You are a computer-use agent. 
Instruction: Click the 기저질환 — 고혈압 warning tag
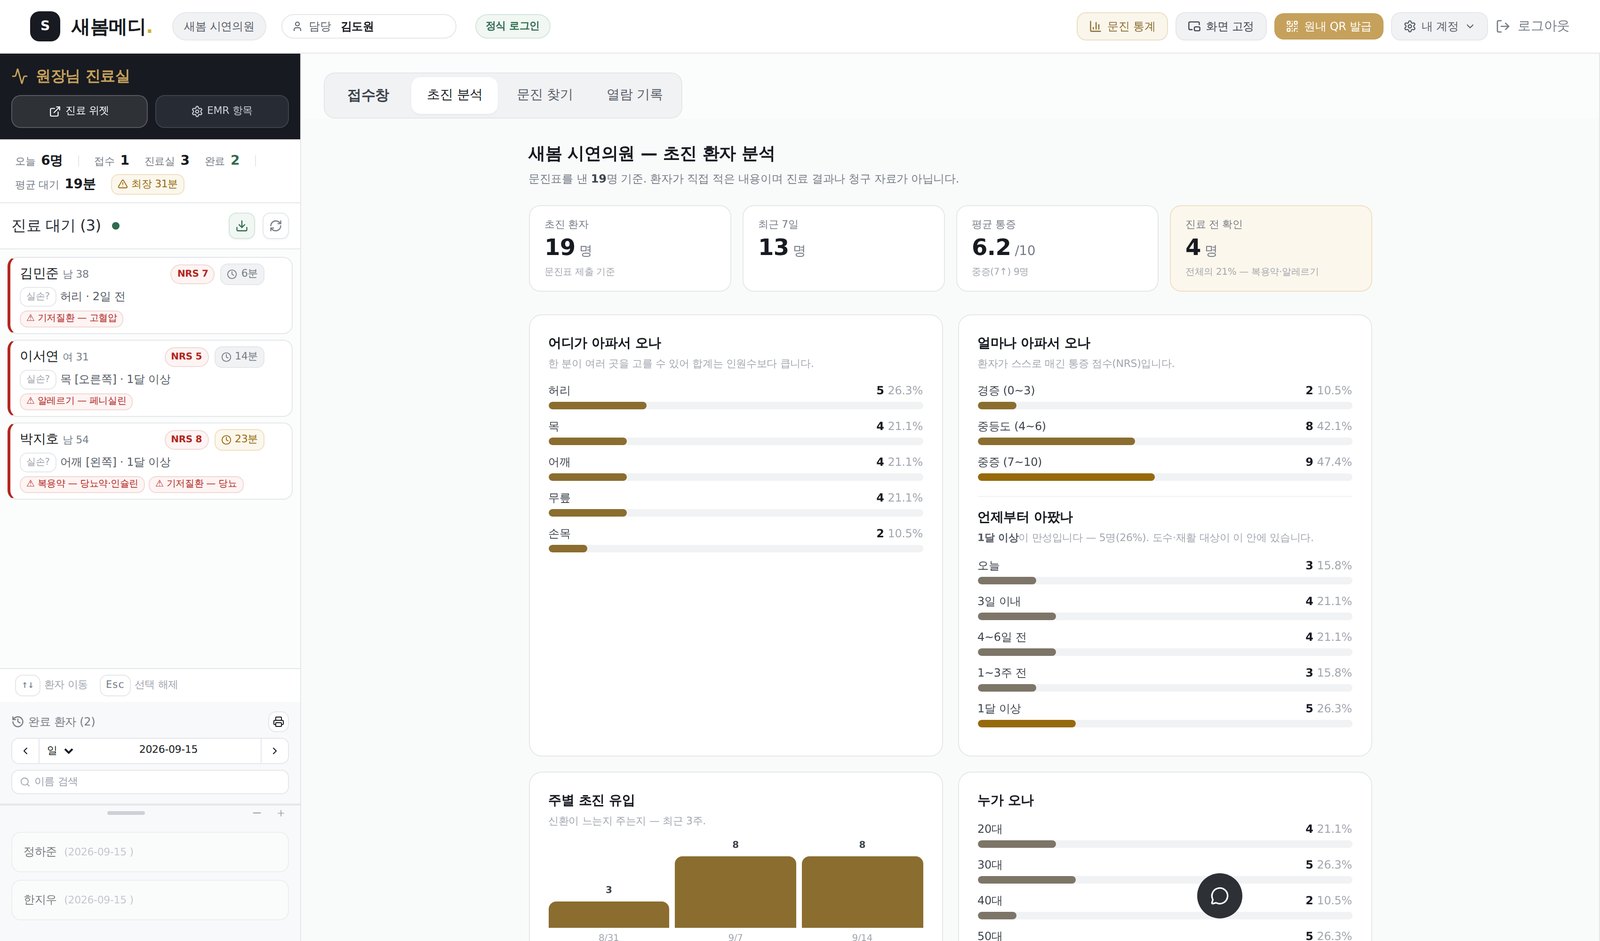click(72, 318)
